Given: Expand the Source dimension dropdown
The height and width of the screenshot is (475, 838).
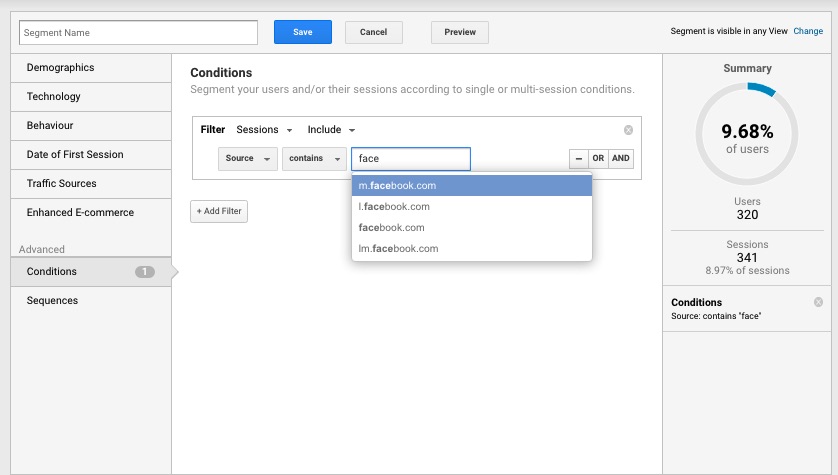Looking at the screenshot, I should 247,159.
